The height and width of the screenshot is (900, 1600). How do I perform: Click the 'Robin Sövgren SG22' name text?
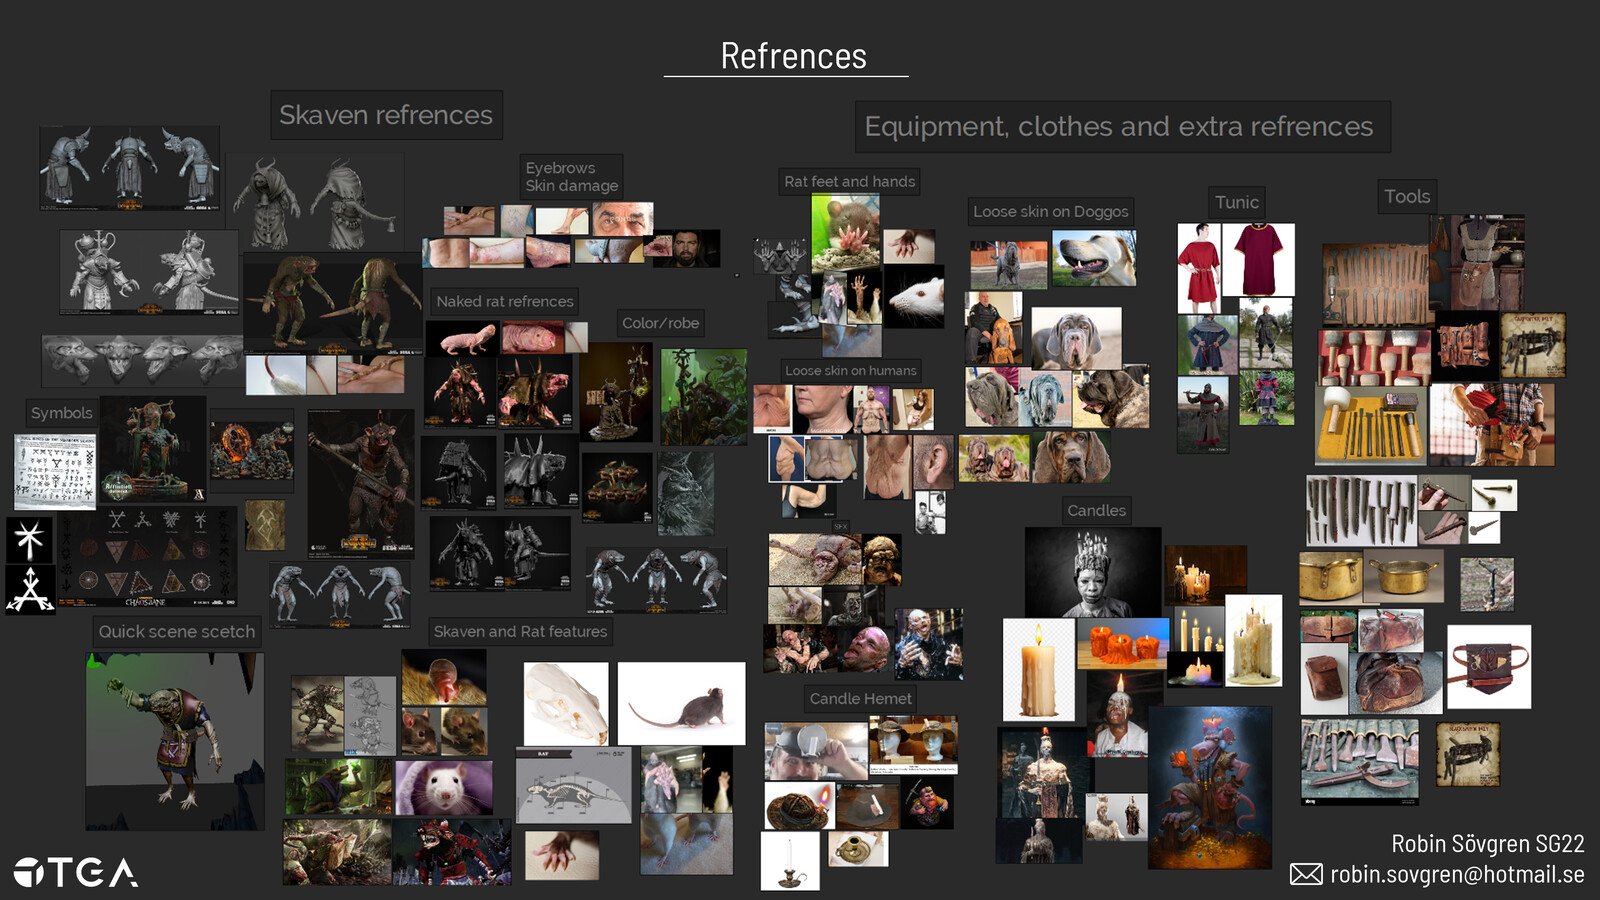coord(1488,844)
